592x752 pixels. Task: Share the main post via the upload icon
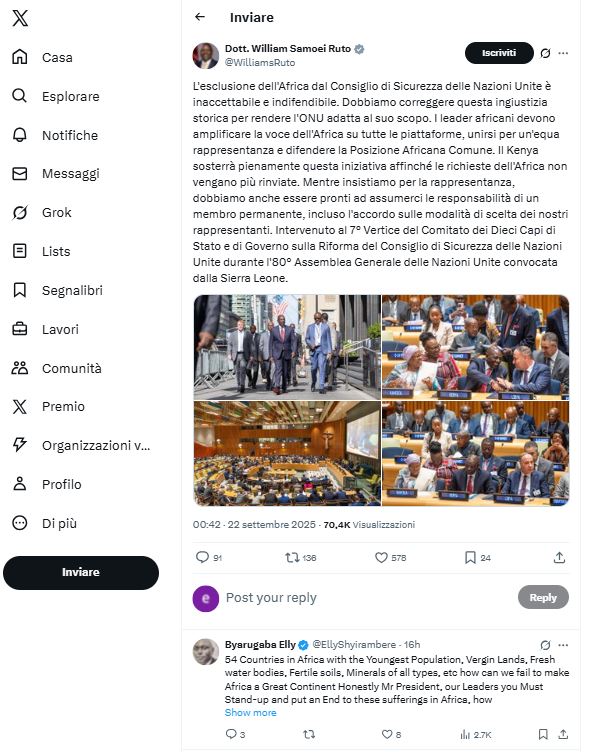tap(559, 557)
